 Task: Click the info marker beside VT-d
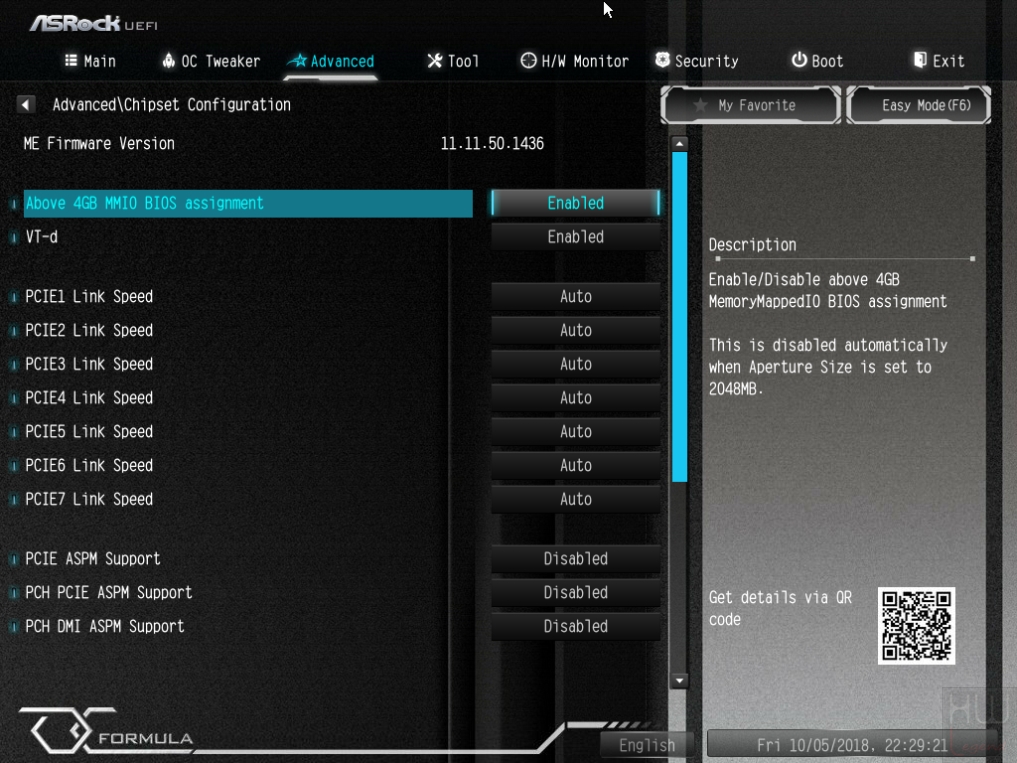click(x=14, y=237)
